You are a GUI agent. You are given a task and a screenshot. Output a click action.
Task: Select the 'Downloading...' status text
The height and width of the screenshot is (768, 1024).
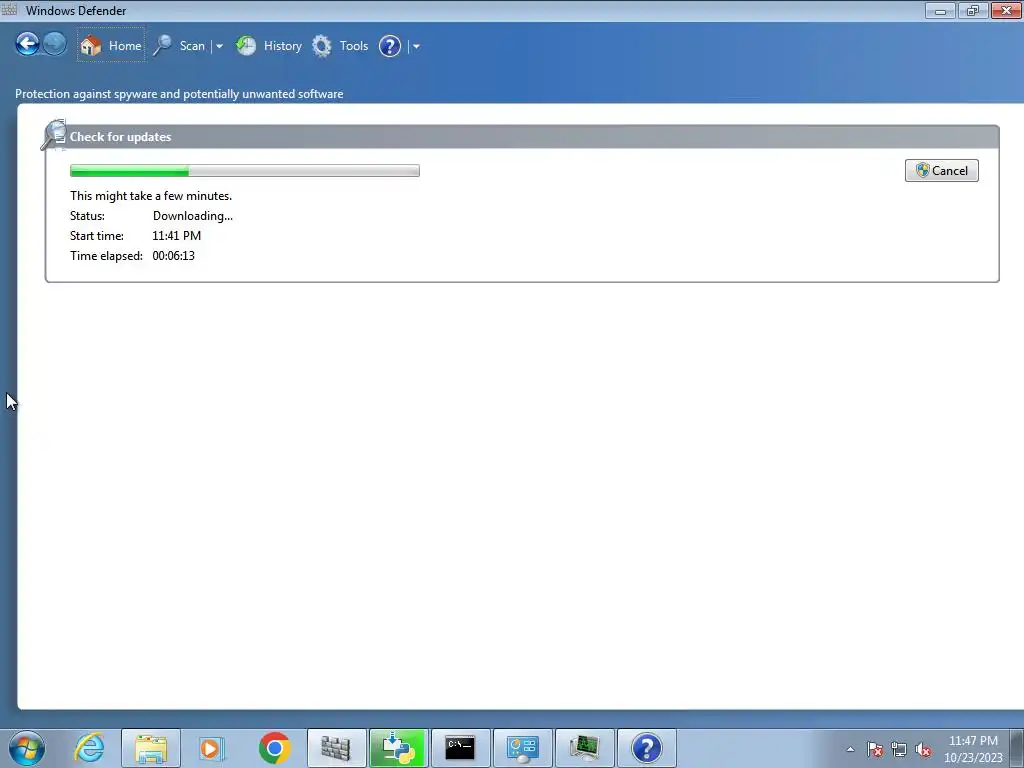[193, 216]
